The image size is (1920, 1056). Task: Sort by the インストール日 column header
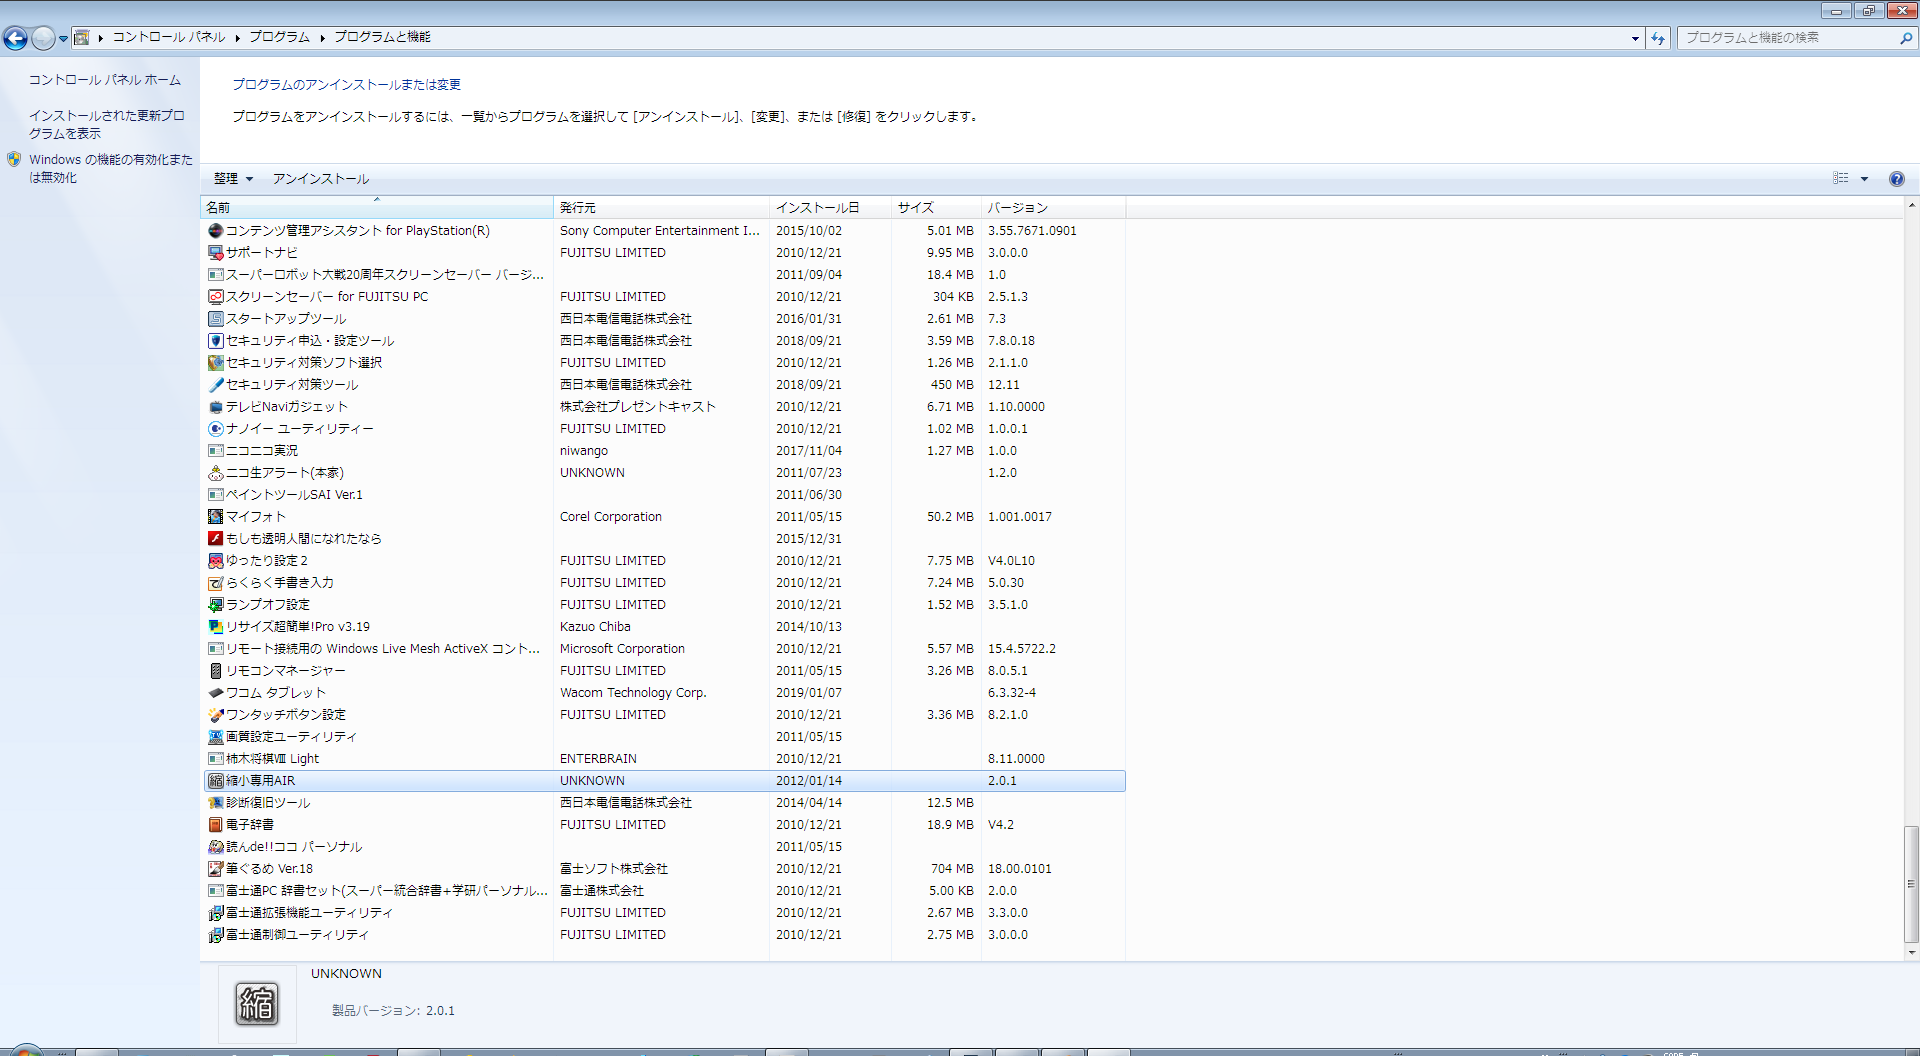[x=831, y=208]
